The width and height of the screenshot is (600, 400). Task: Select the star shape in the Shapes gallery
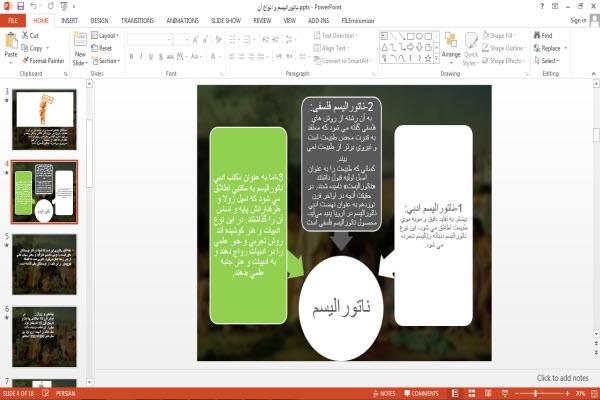[x=428, y=59]
